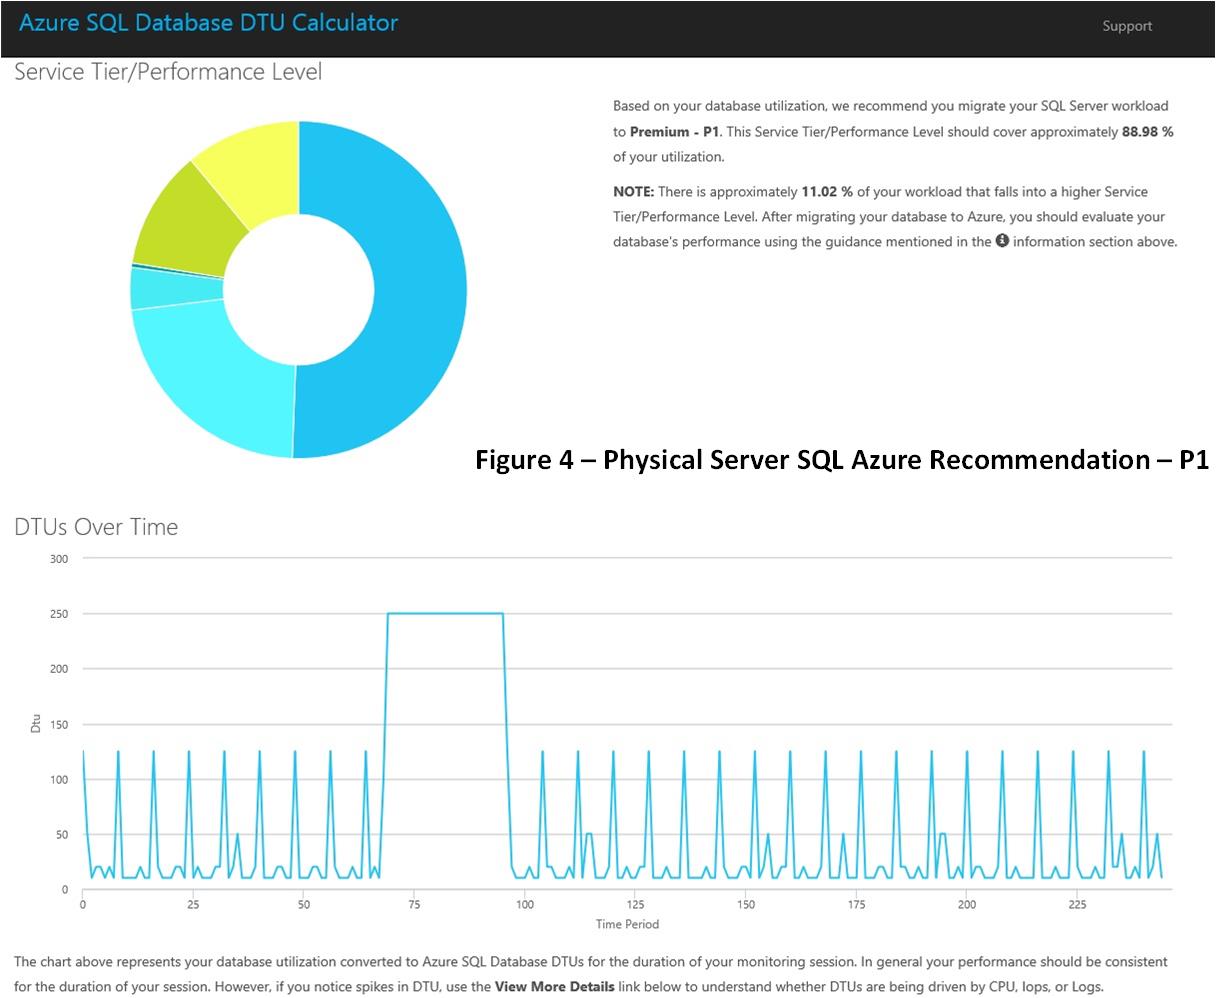This screenshot has height=998, width=1226.
Task: Click the 250 DTU plateau line on chart
Action: point(445,613)
